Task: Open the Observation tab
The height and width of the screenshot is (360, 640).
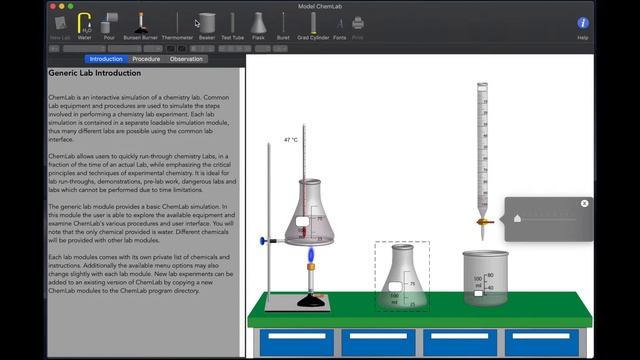Action: click(186, 59)
